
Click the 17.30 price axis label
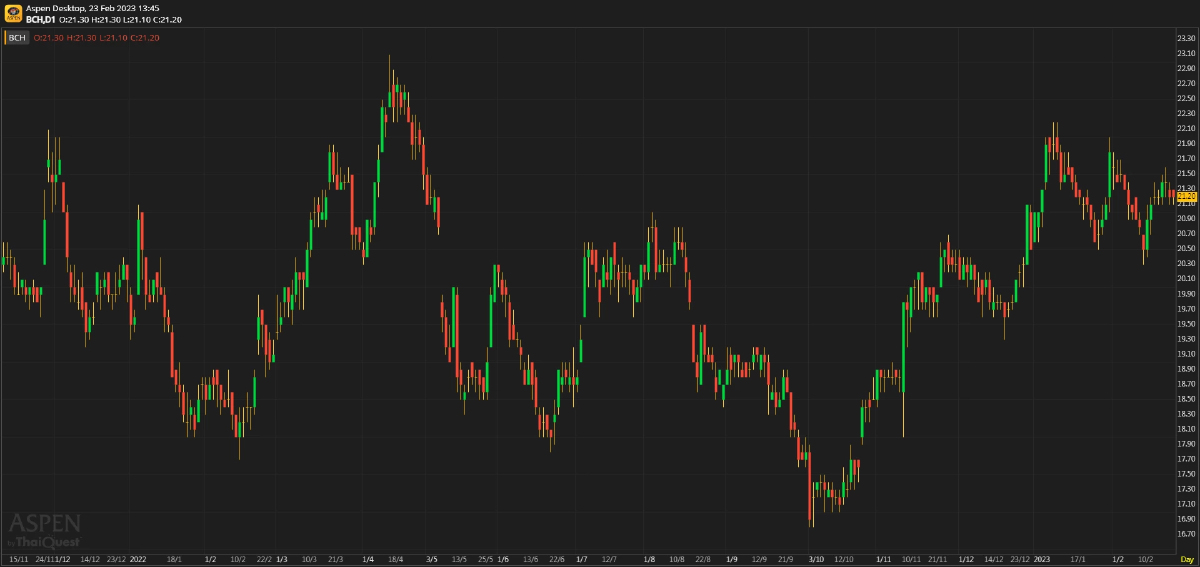pyautogui.click(x=1187, y=489)
